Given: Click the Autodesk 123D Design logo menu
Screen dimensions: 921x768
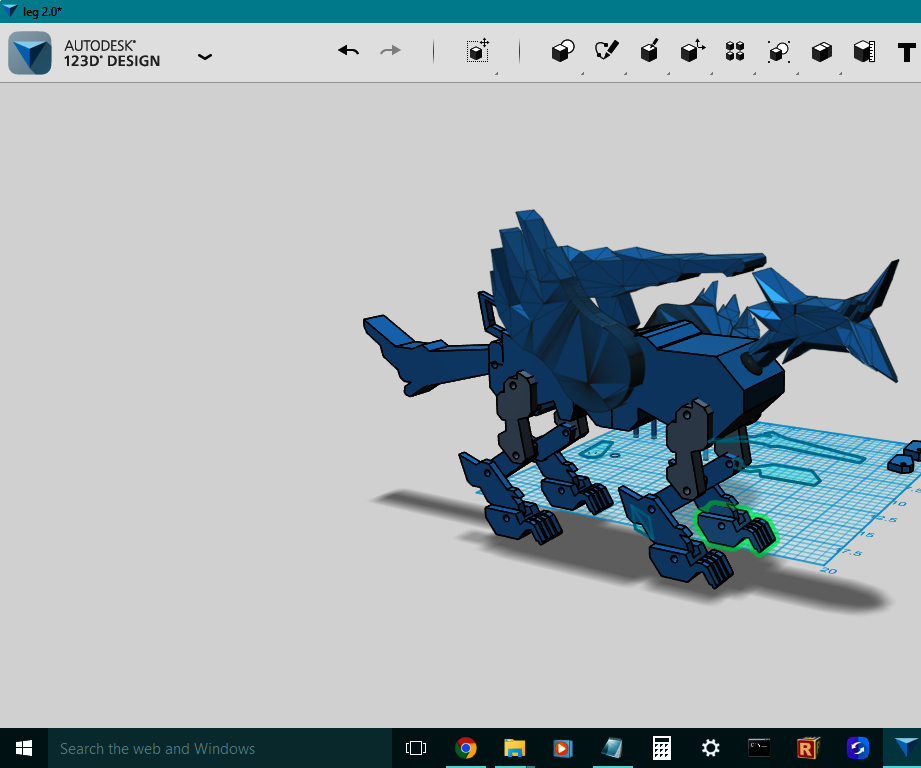Looking at the screenshot, I should coord(30,51).
